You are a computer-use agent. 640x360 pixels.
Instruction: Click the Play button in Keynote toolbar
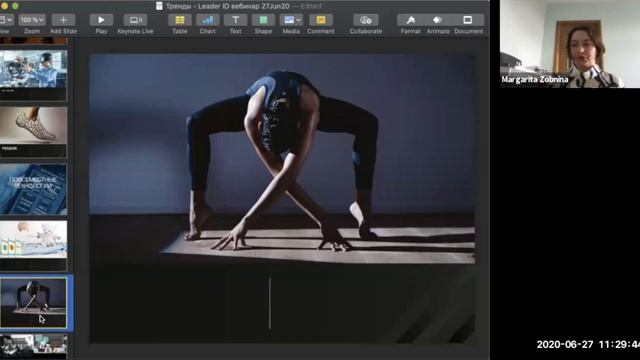point(101,20)
